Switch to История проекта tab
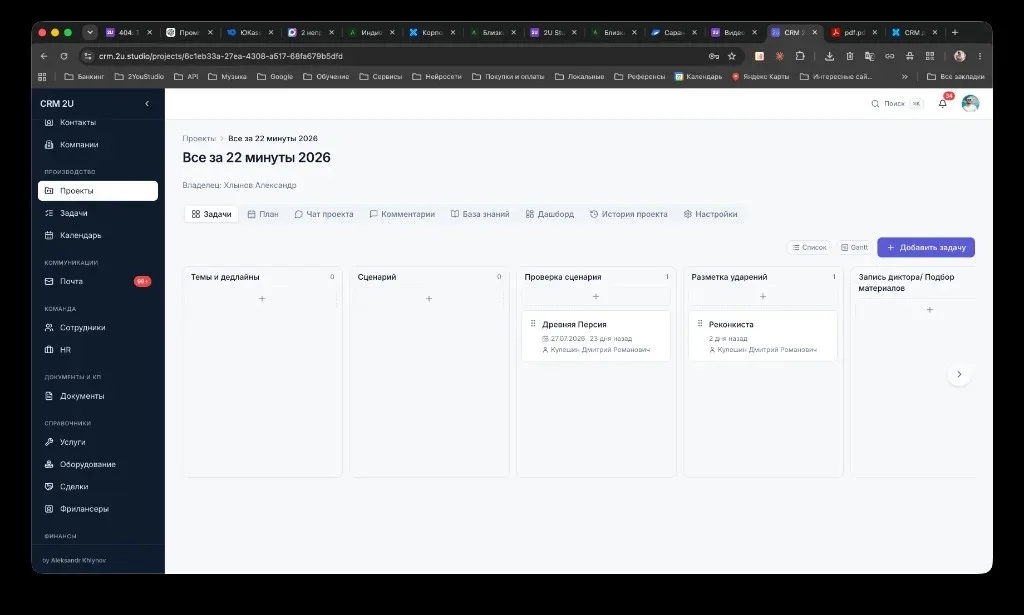This screenshot has width=1024, height=615. click(629, 214)
